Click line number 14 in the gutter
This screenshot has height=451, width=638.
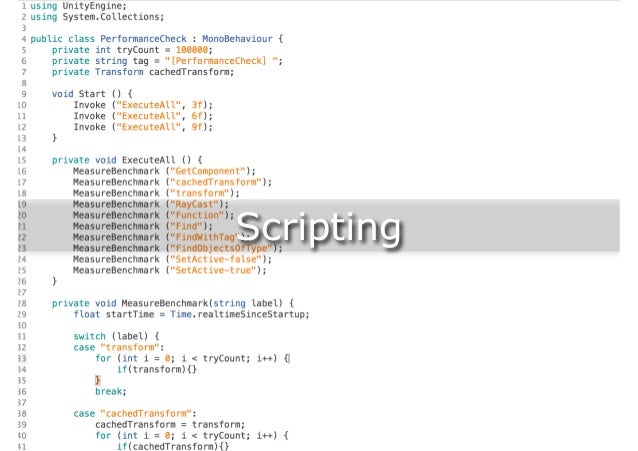(22, 149)
